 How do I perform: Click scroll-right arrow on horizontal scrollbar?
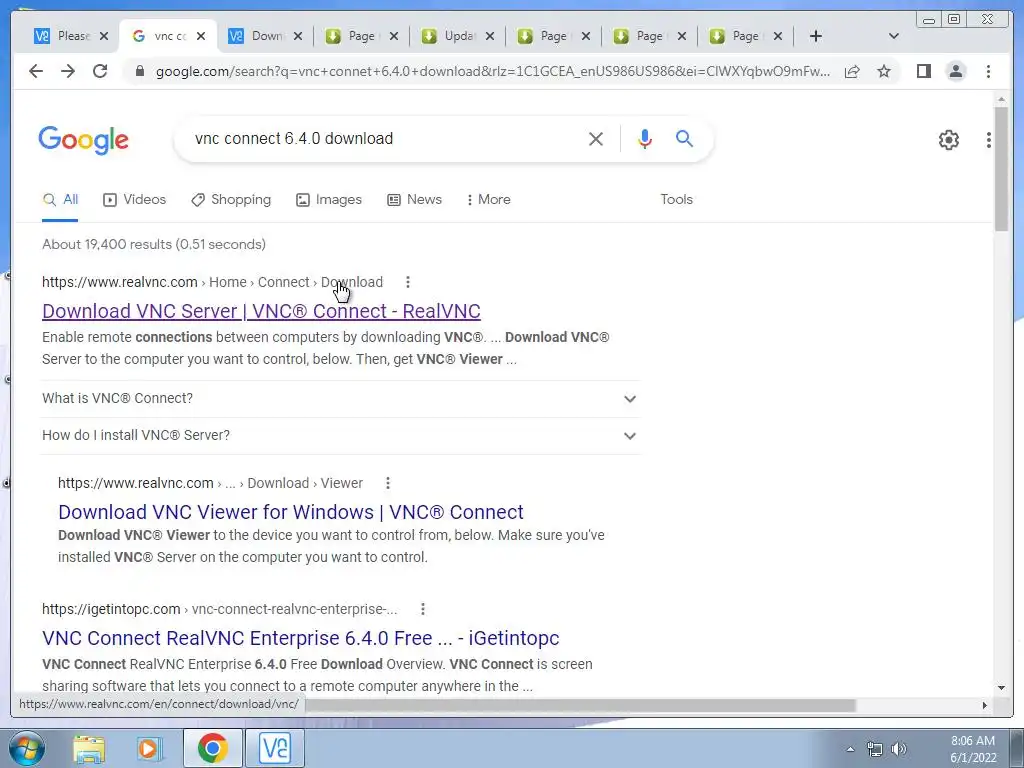[985, 705]
